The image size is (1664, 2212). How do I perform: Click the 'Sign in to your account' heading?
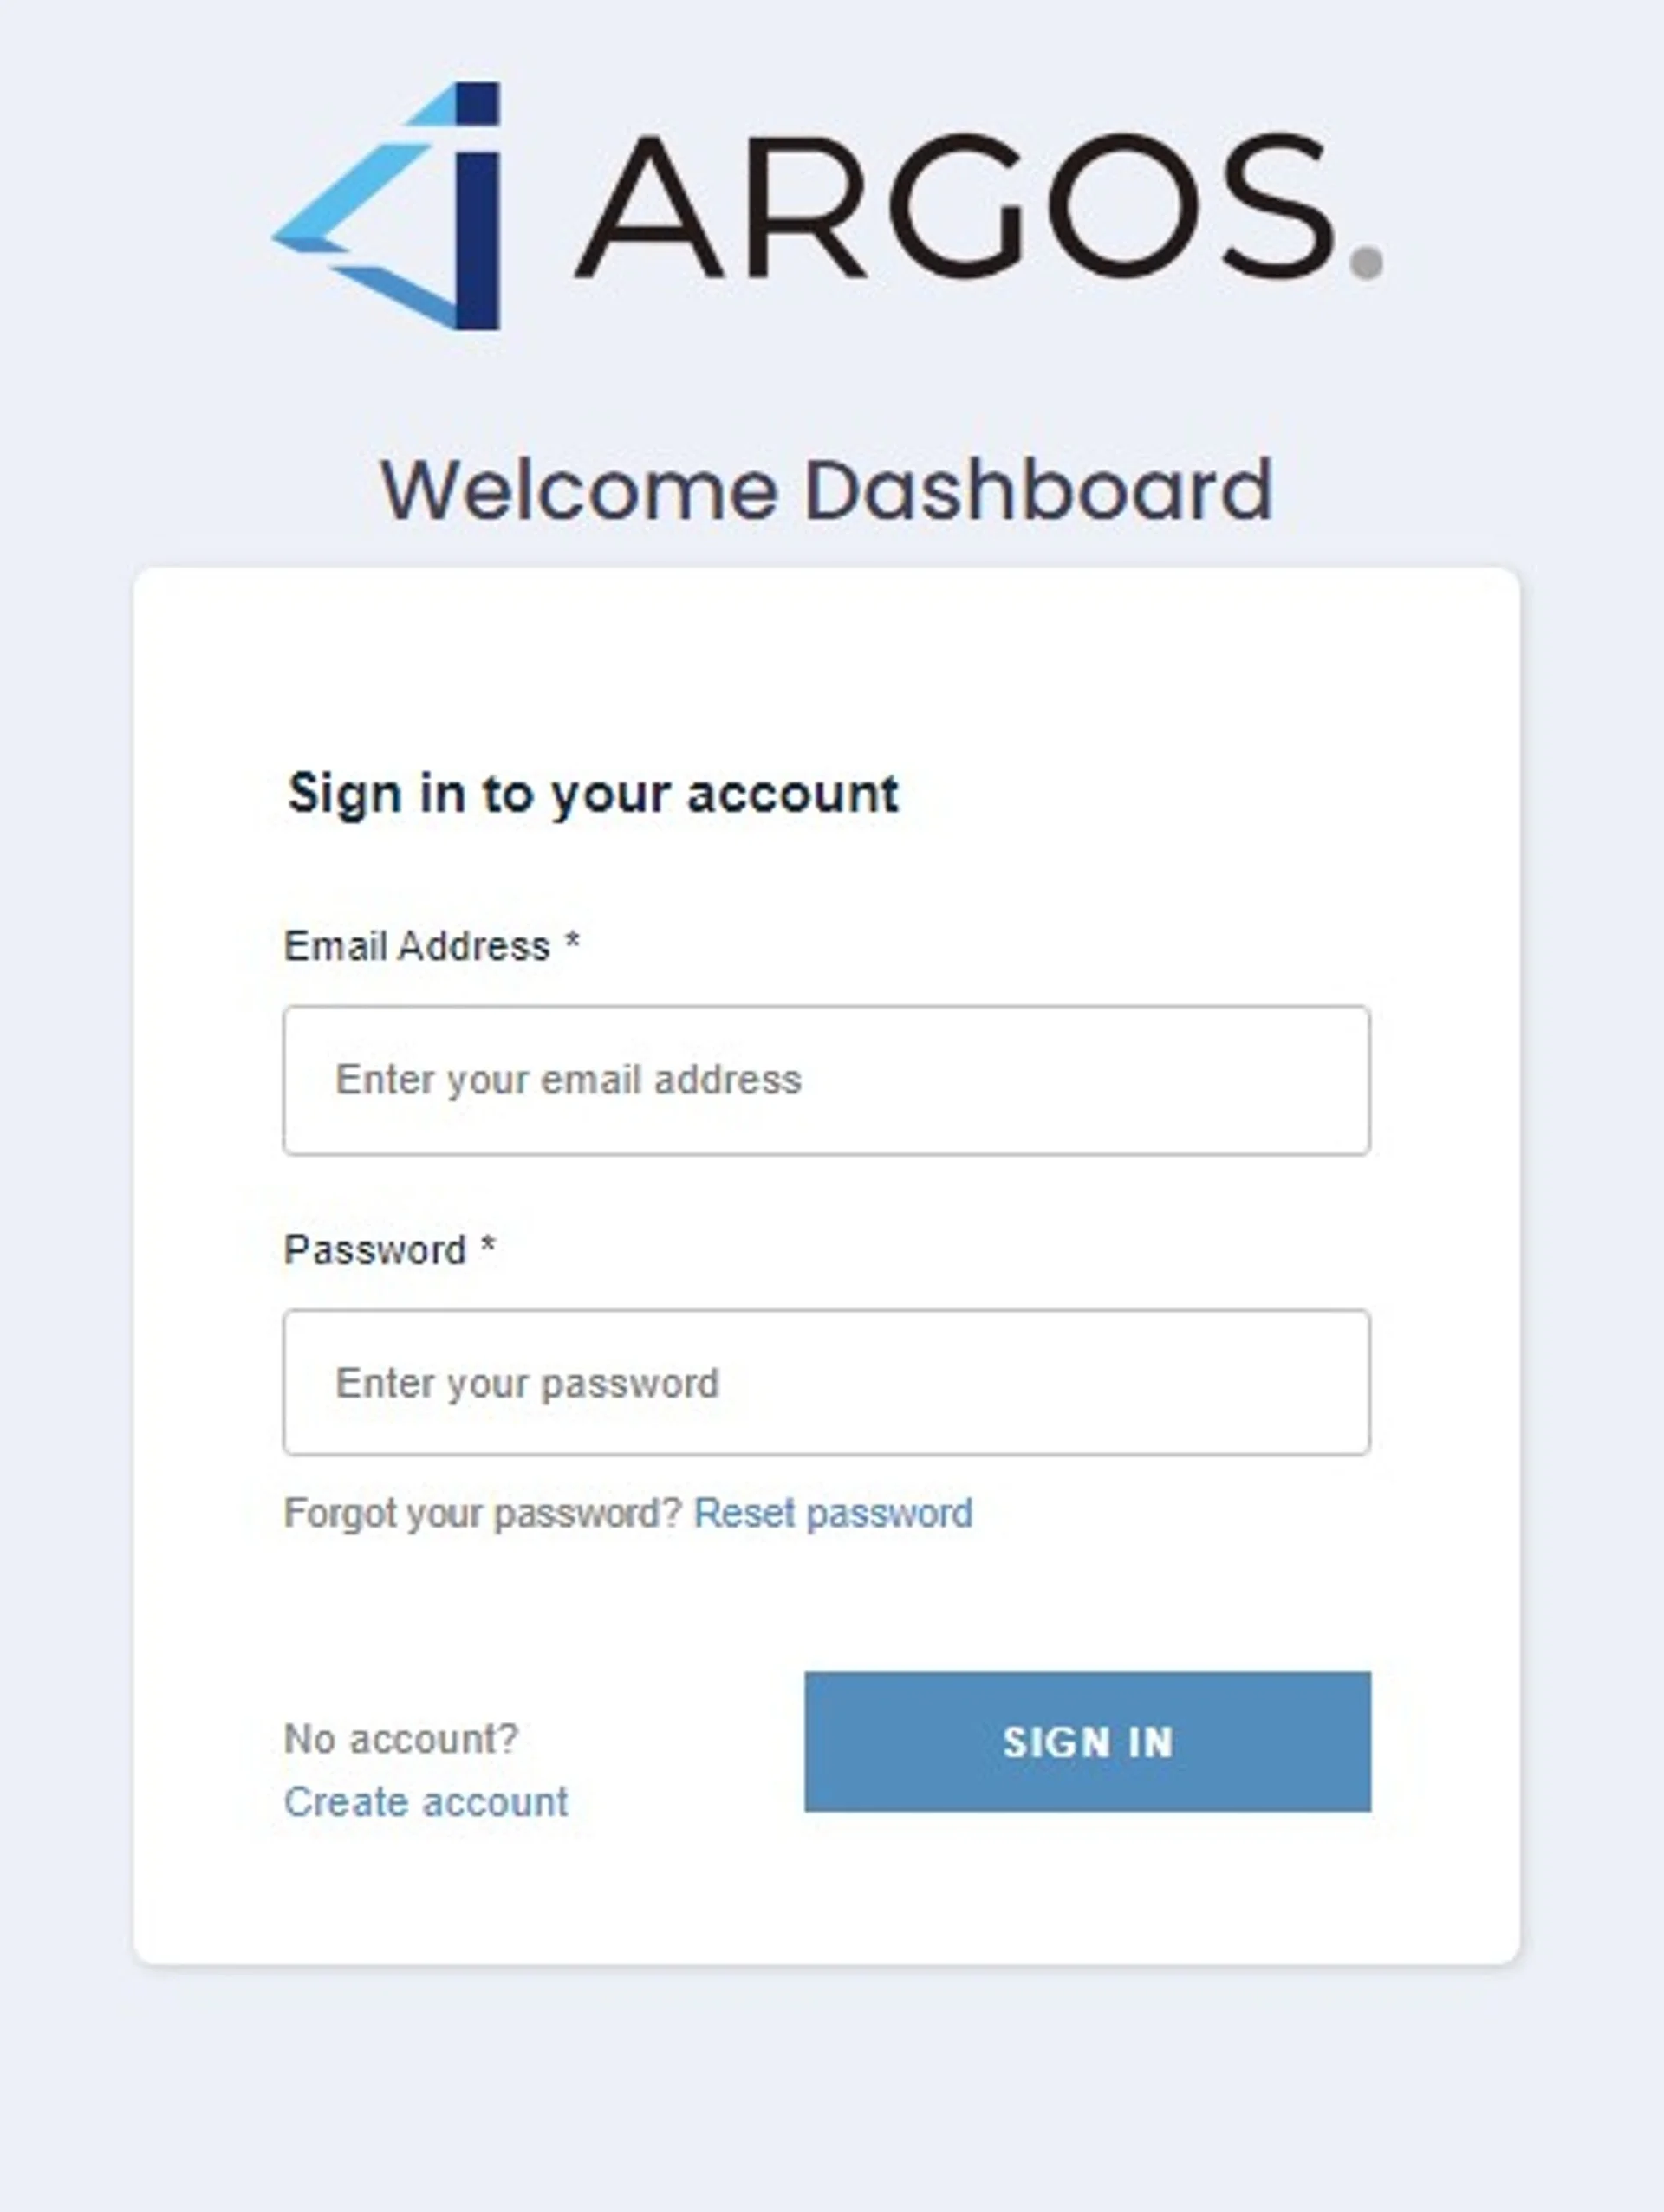click(593, 794)
